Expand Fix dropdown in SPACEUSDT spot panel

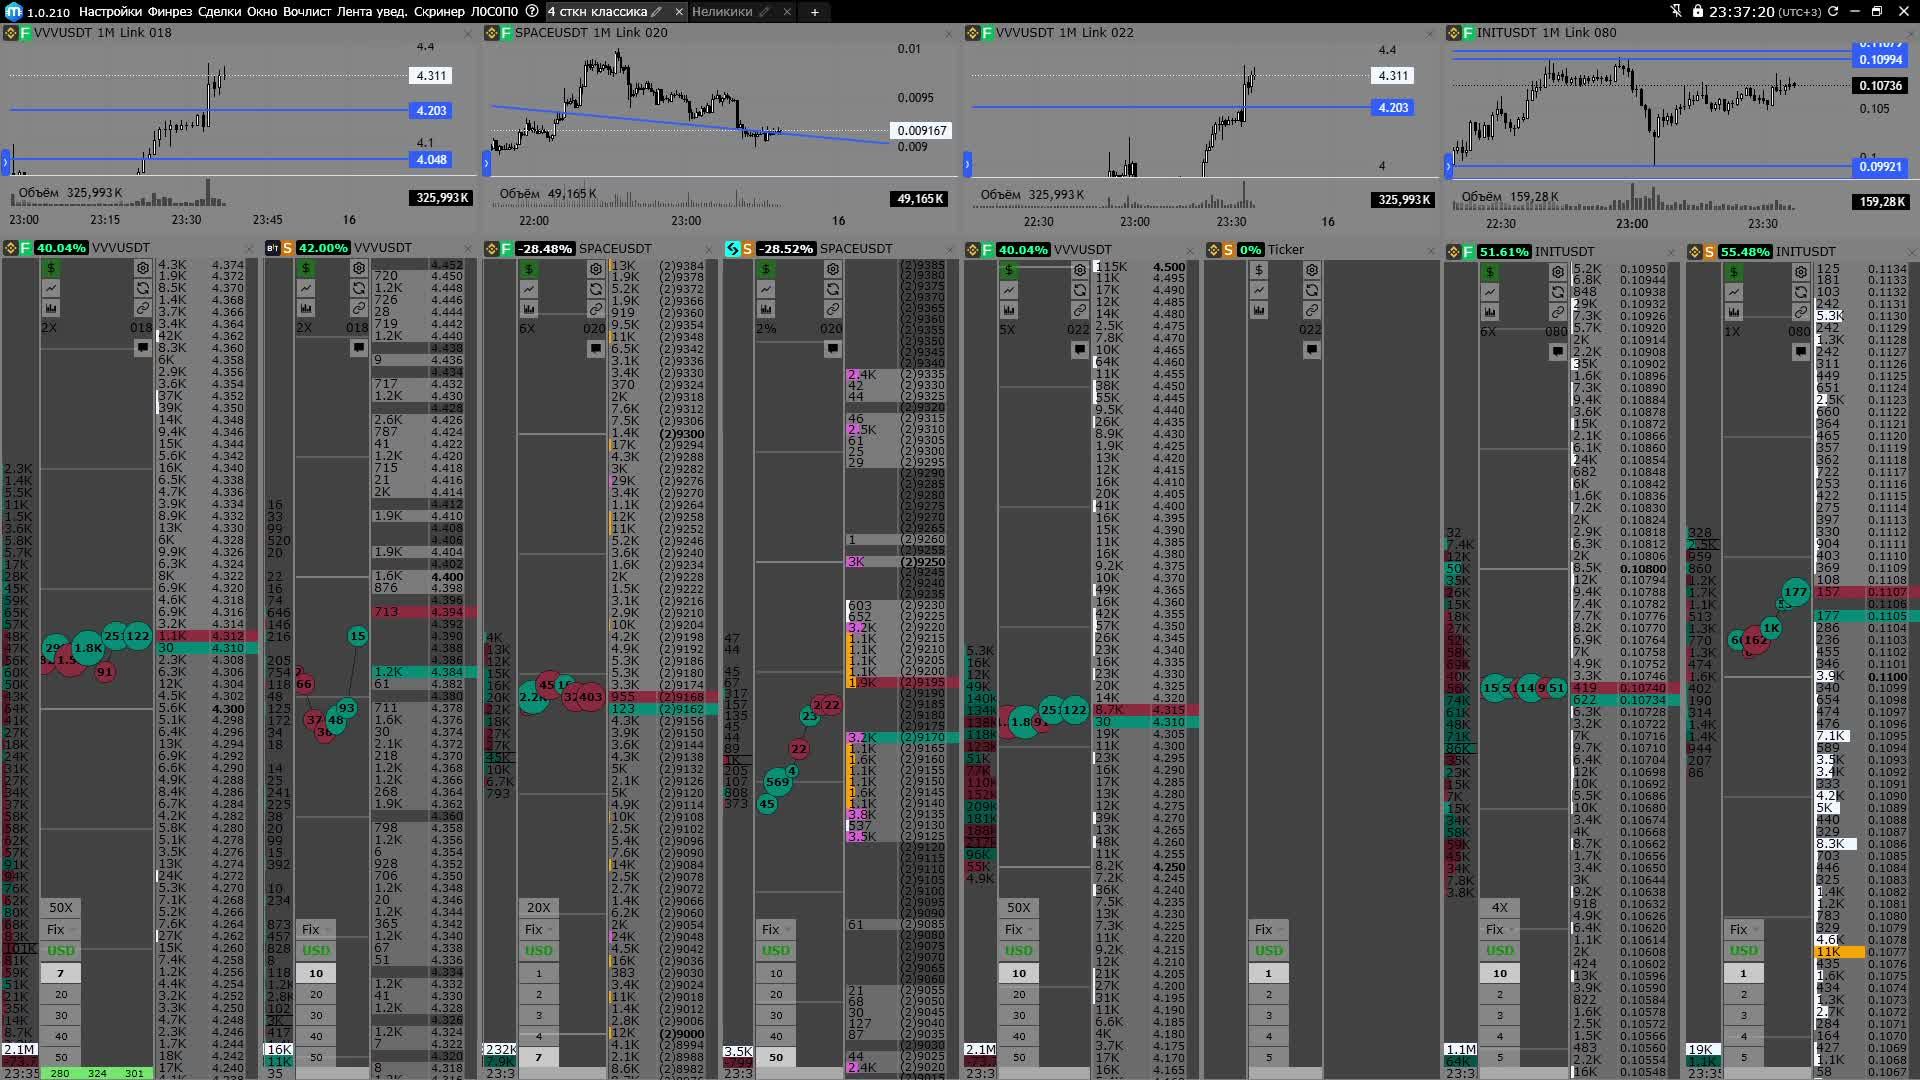coord(776,929)
